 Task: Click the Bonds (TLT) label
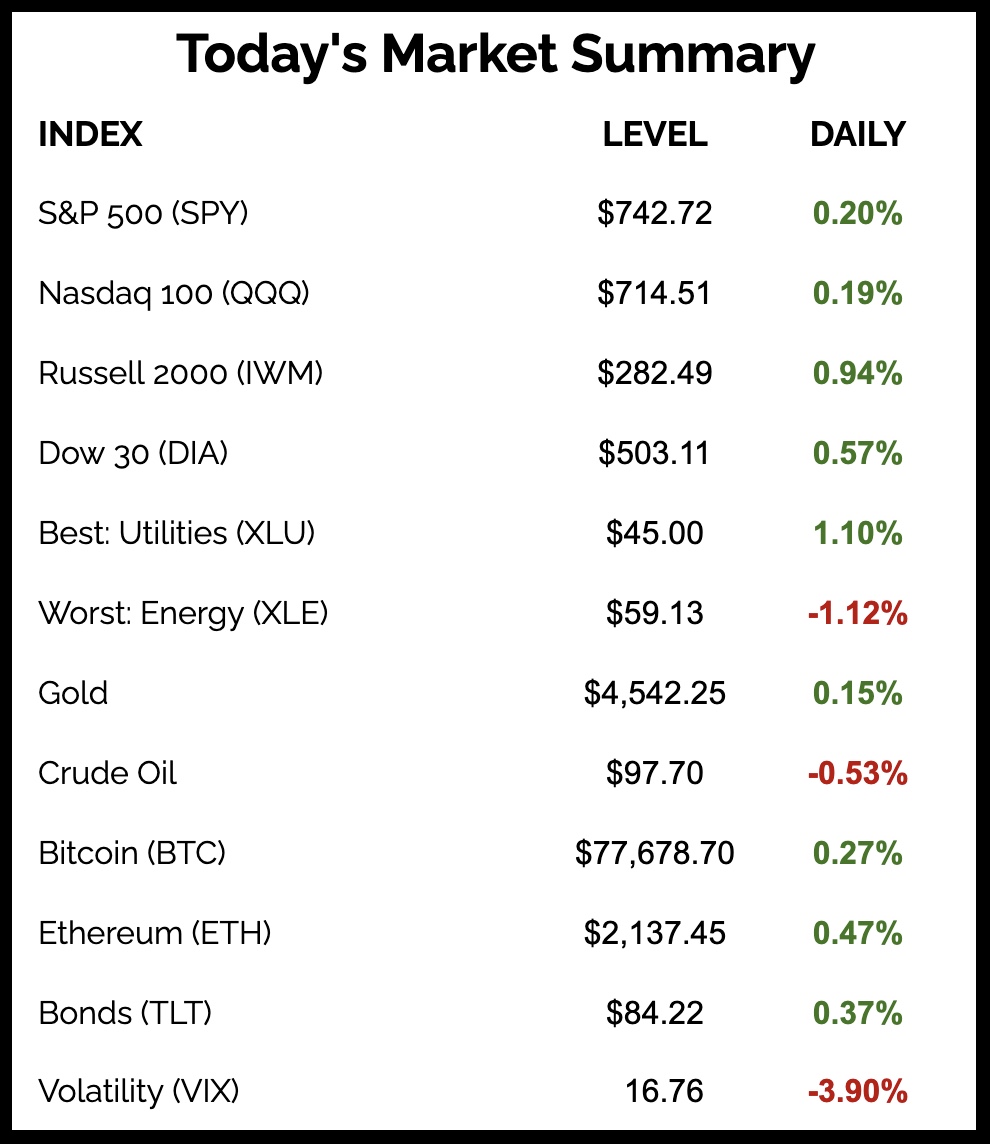pyautogui.click(x=125, y=1013)
